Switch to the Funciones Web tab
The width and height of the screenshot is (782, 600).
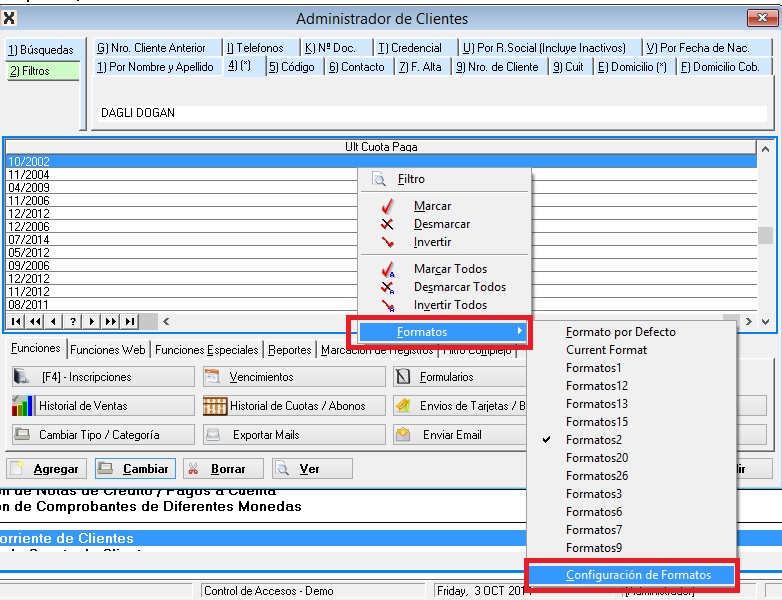click(x=108, y=350)
